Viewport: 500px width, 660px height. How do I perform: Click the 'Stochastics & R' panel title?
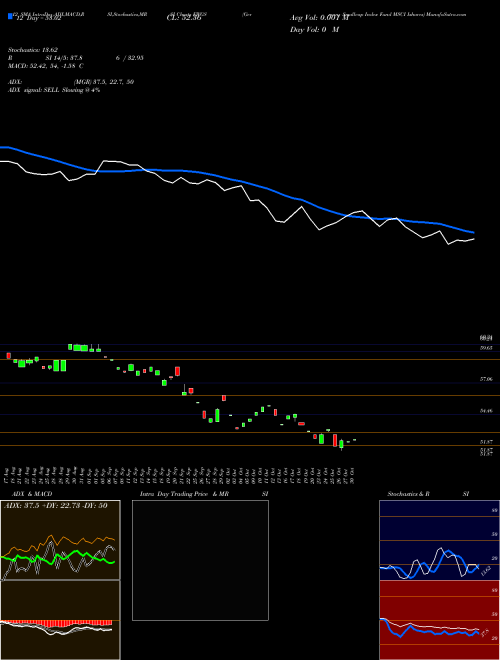pos(409,494)
